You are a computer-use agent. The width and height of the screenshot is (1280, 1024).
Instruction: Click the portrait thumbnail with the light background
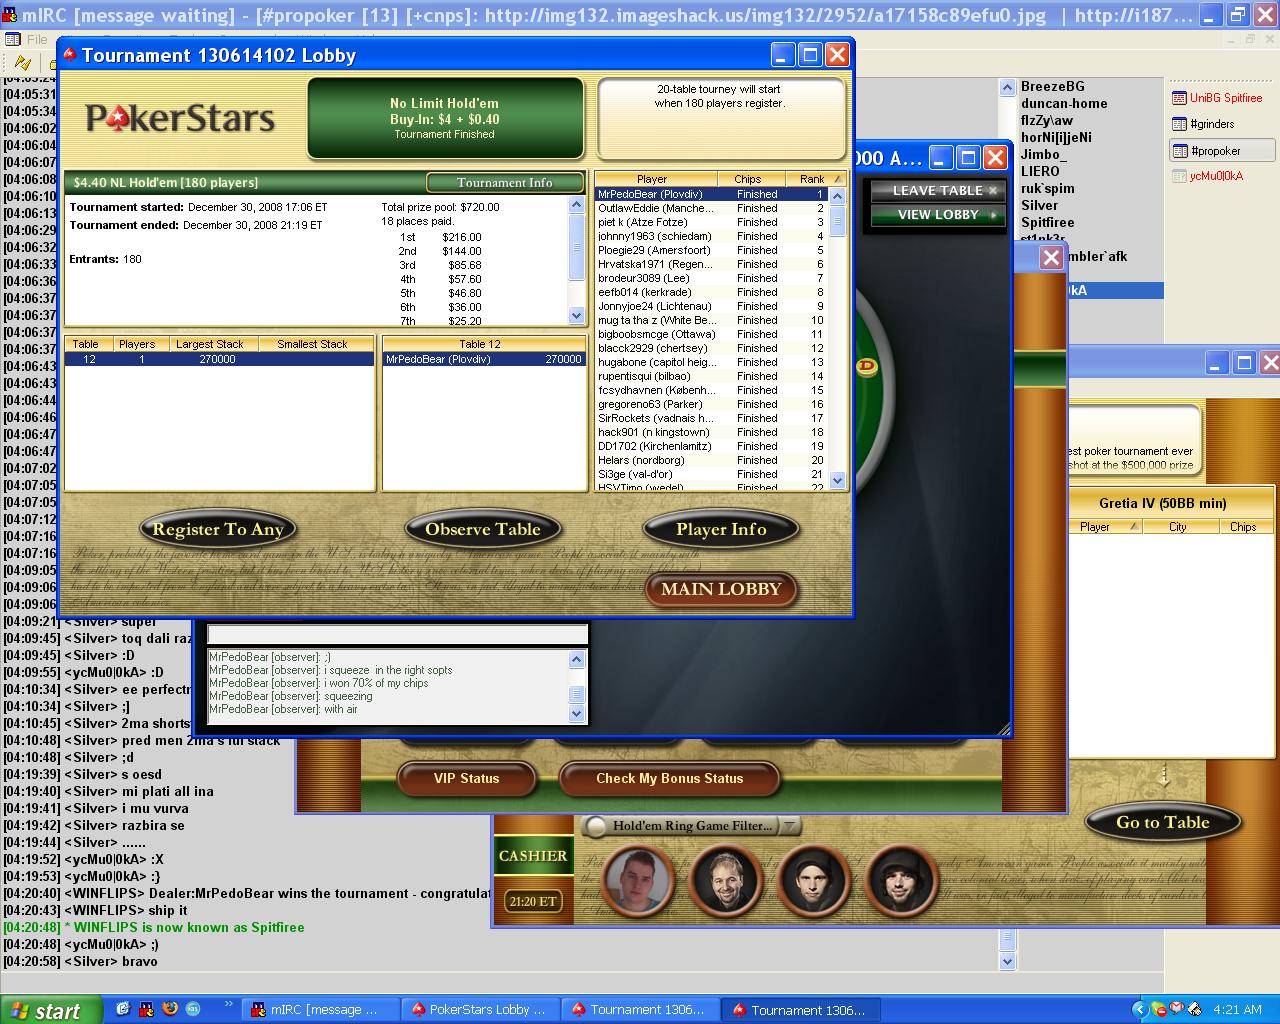(x=638, y=881)
